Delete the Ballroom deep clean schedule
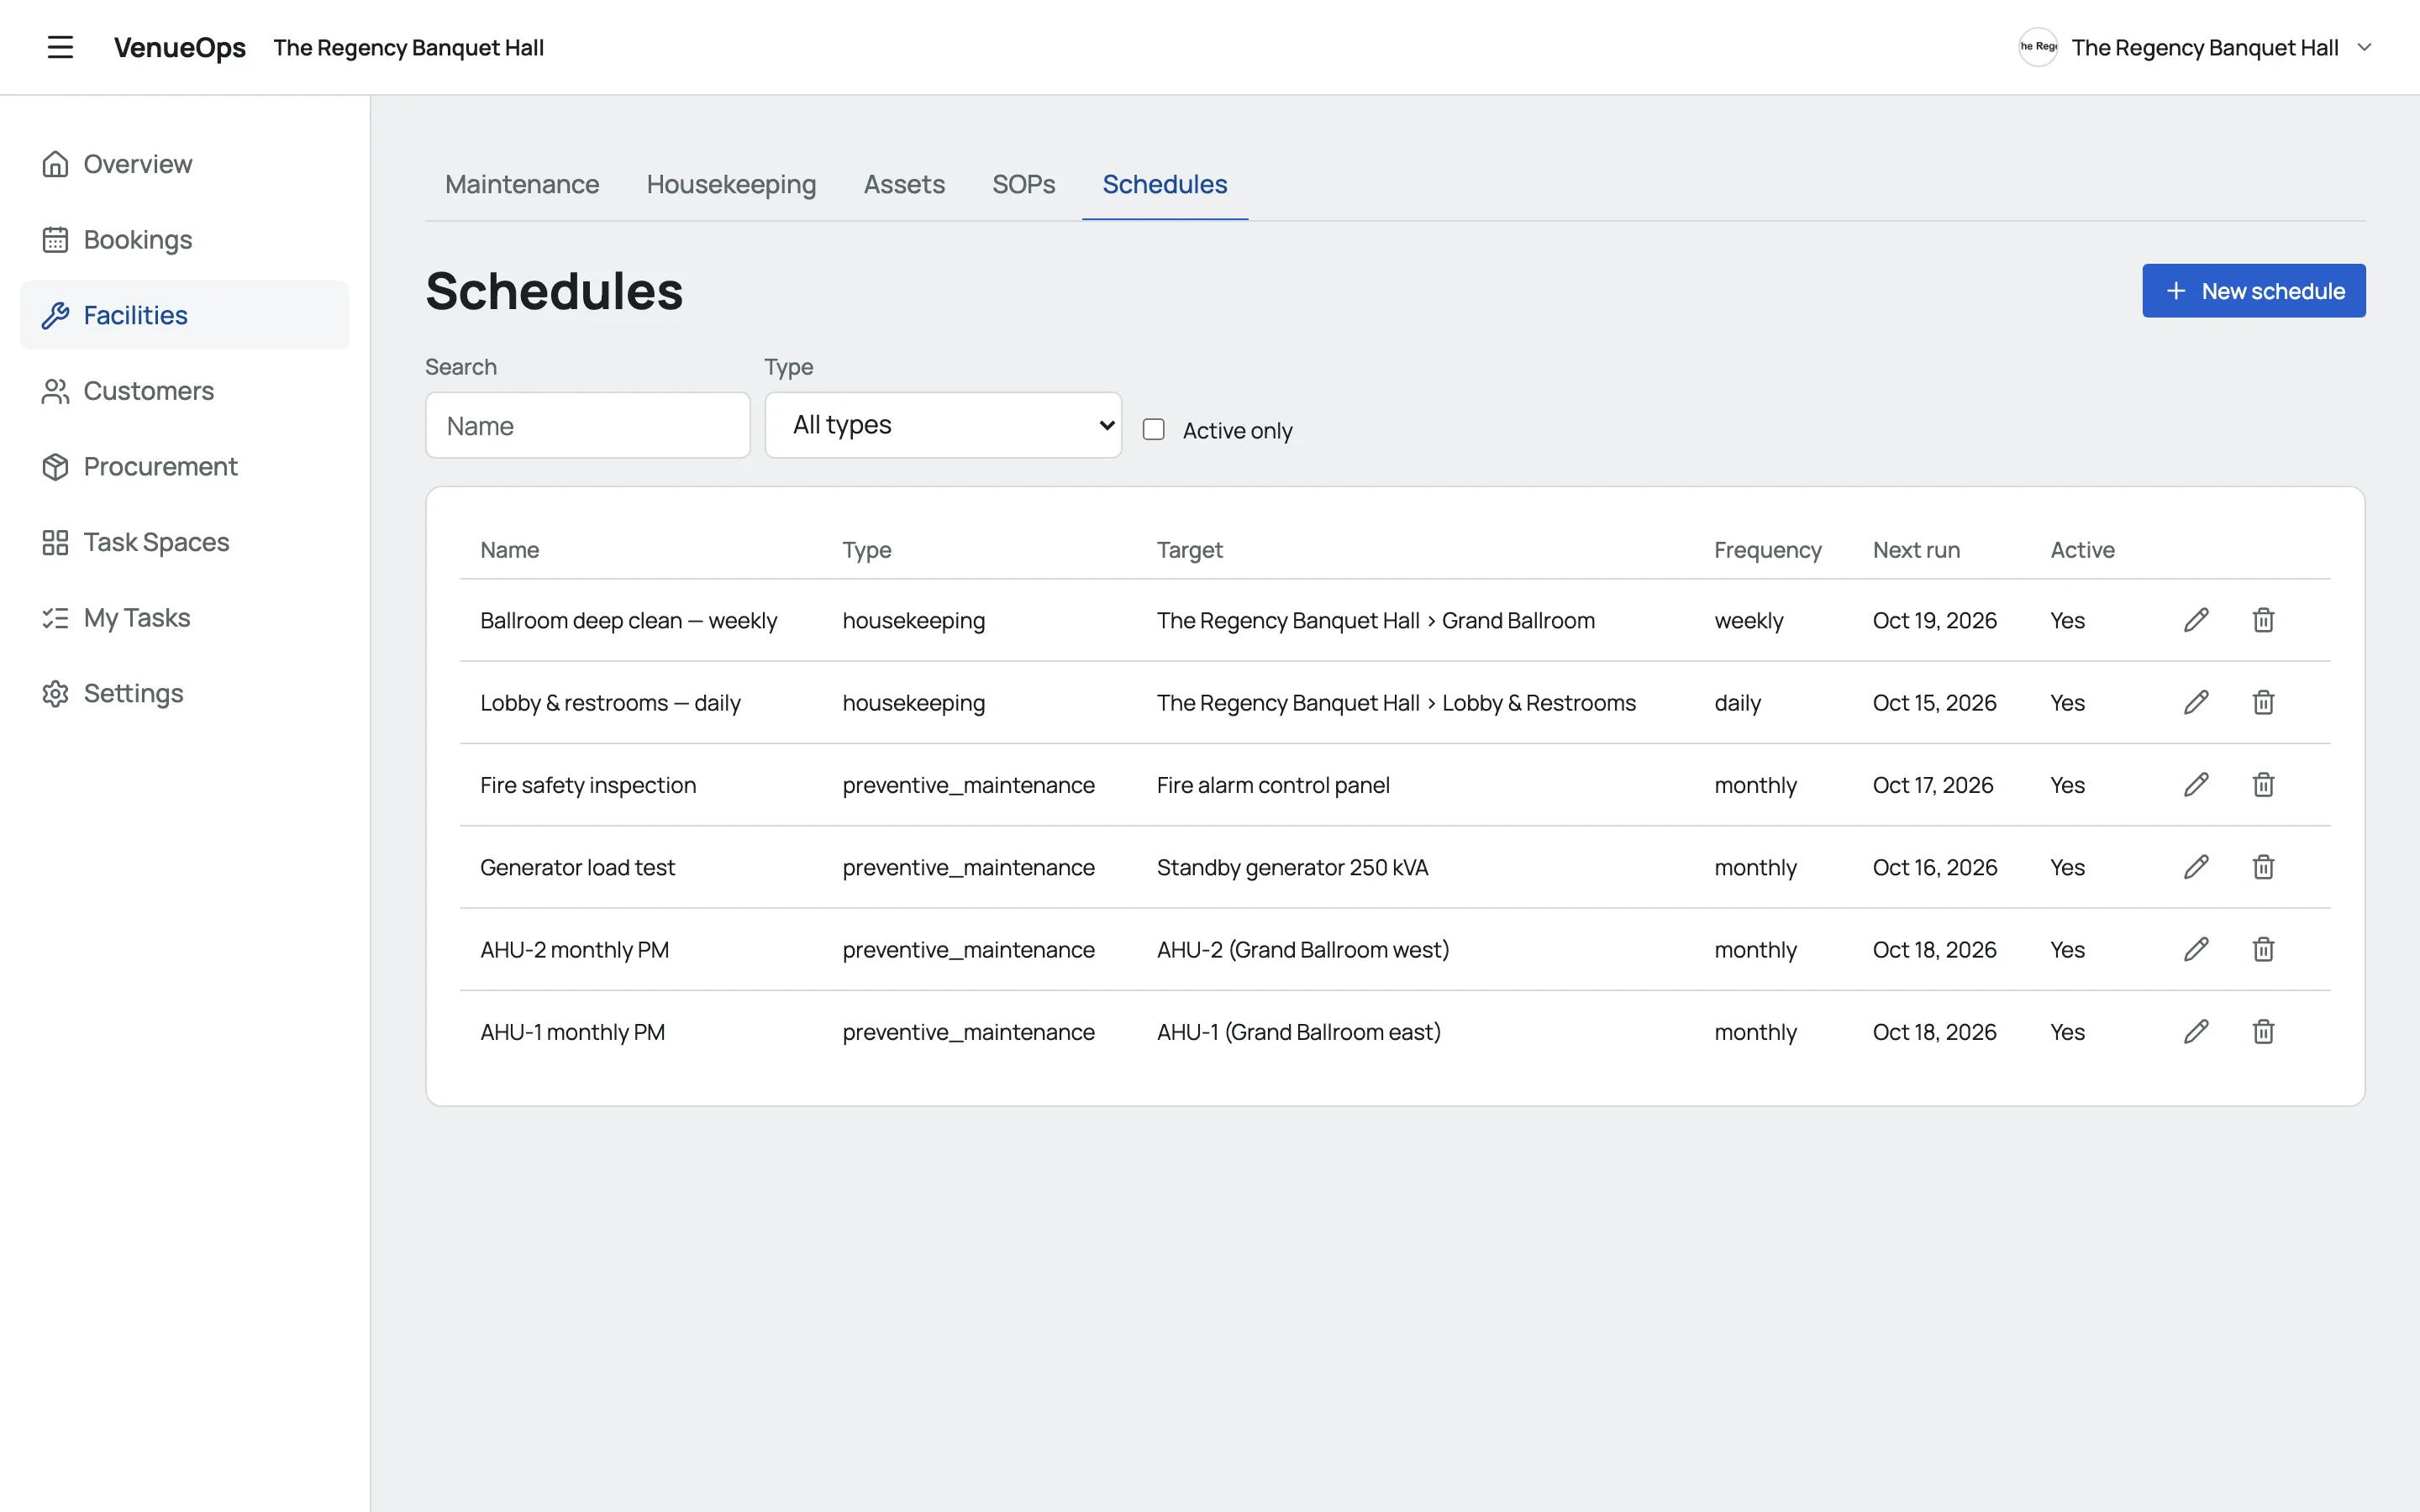 (x=2263, y=620)
